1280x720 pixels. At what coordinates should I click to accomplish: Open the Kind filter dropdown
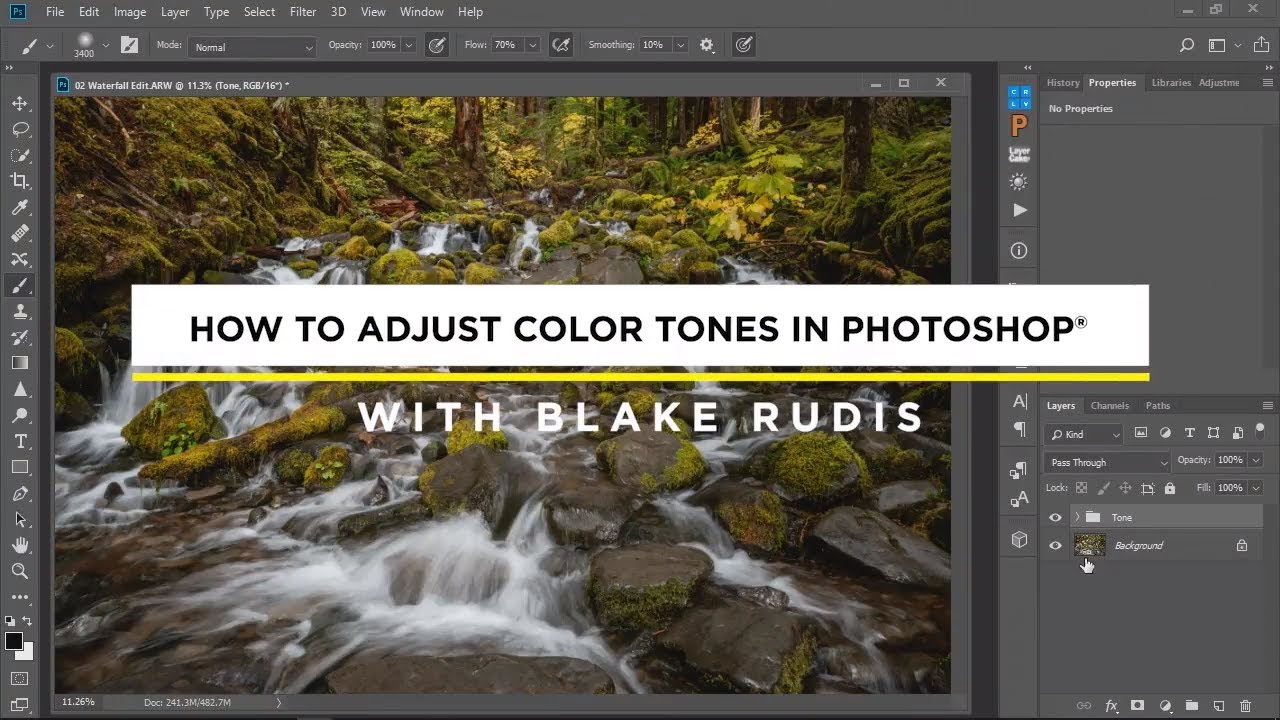point(1085,434)
